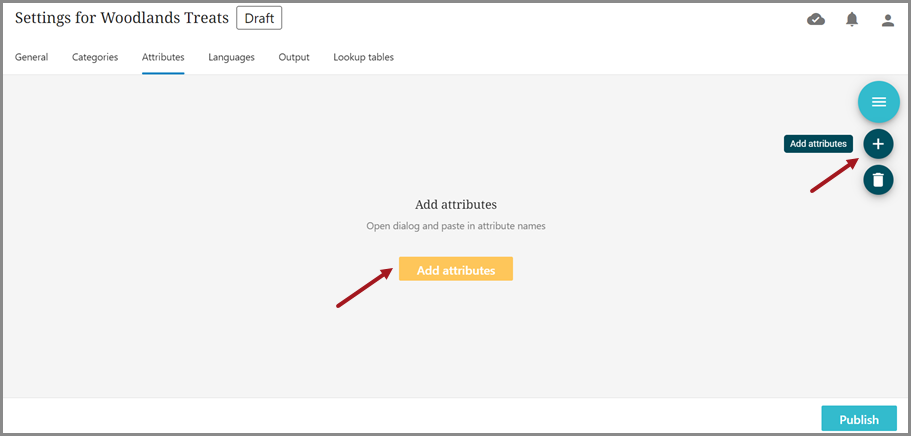Viewport: 911px width, 436px height.
Task: Click the dark Add attributes tooltip label
Action: pyautogui.click(x=818, y=144)
